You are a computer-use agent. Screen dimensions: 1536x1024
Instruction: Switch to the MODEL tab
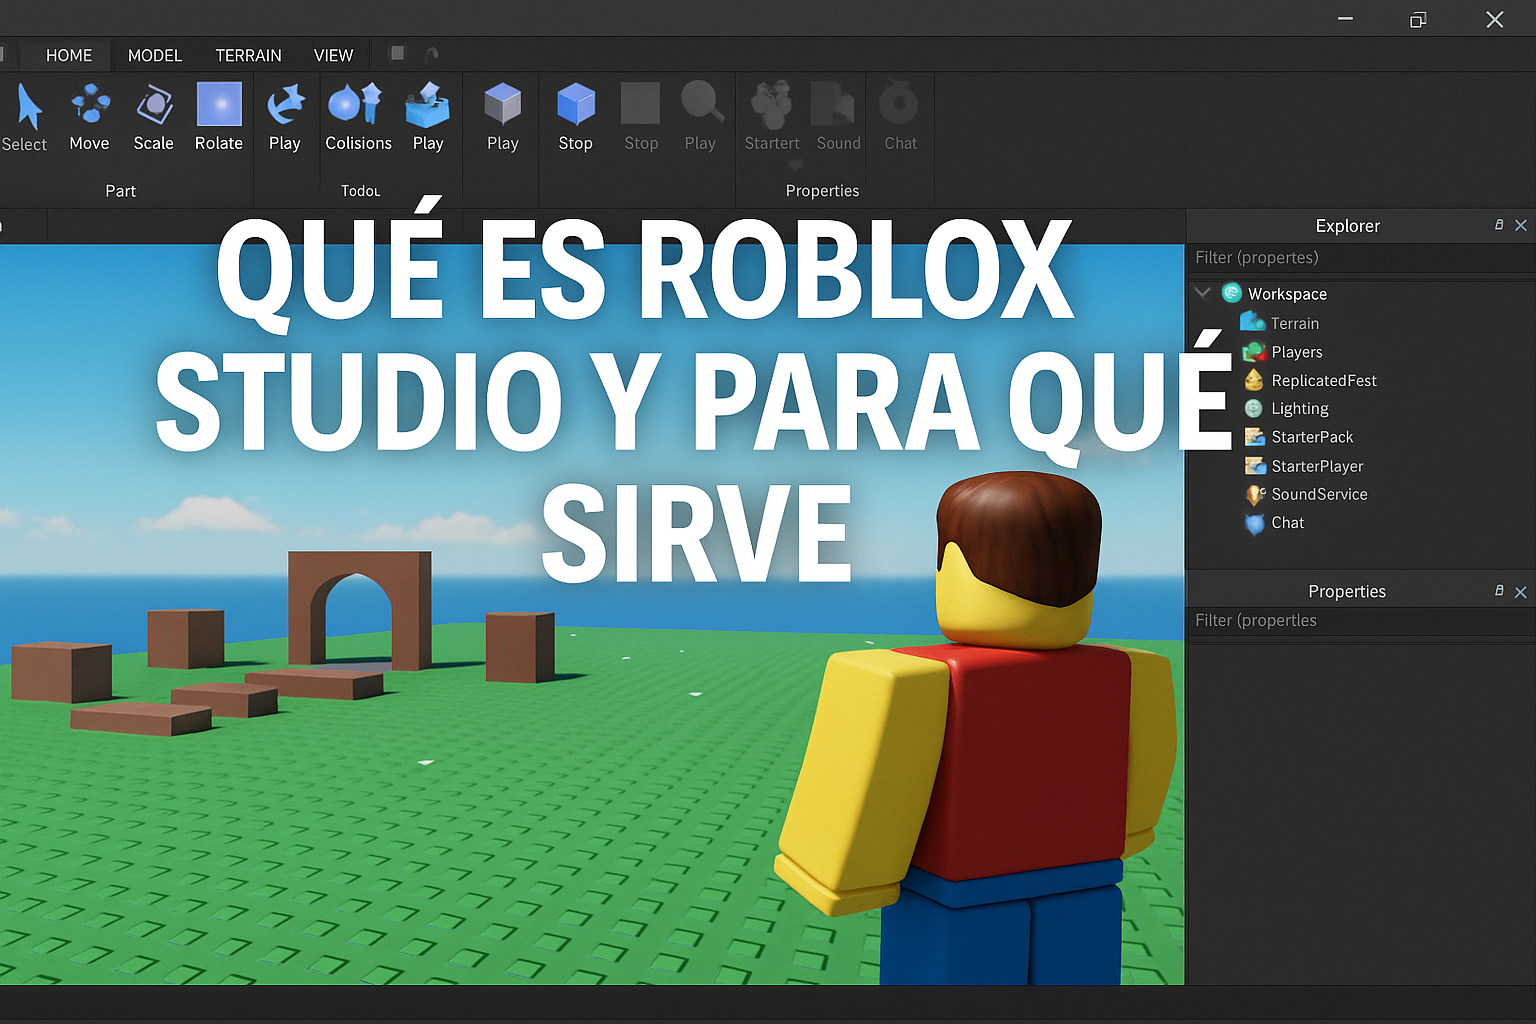tap(155, 55)
